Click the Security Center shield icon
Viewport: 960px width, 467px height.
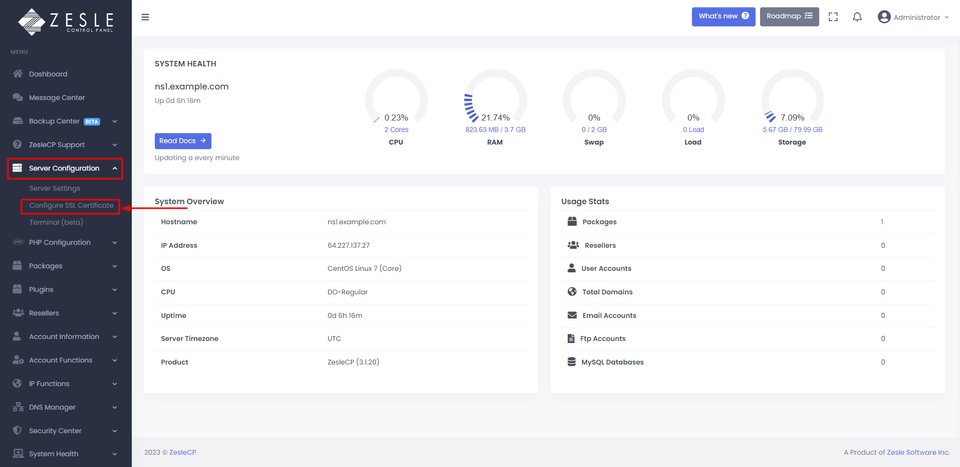tap(18, 430)
